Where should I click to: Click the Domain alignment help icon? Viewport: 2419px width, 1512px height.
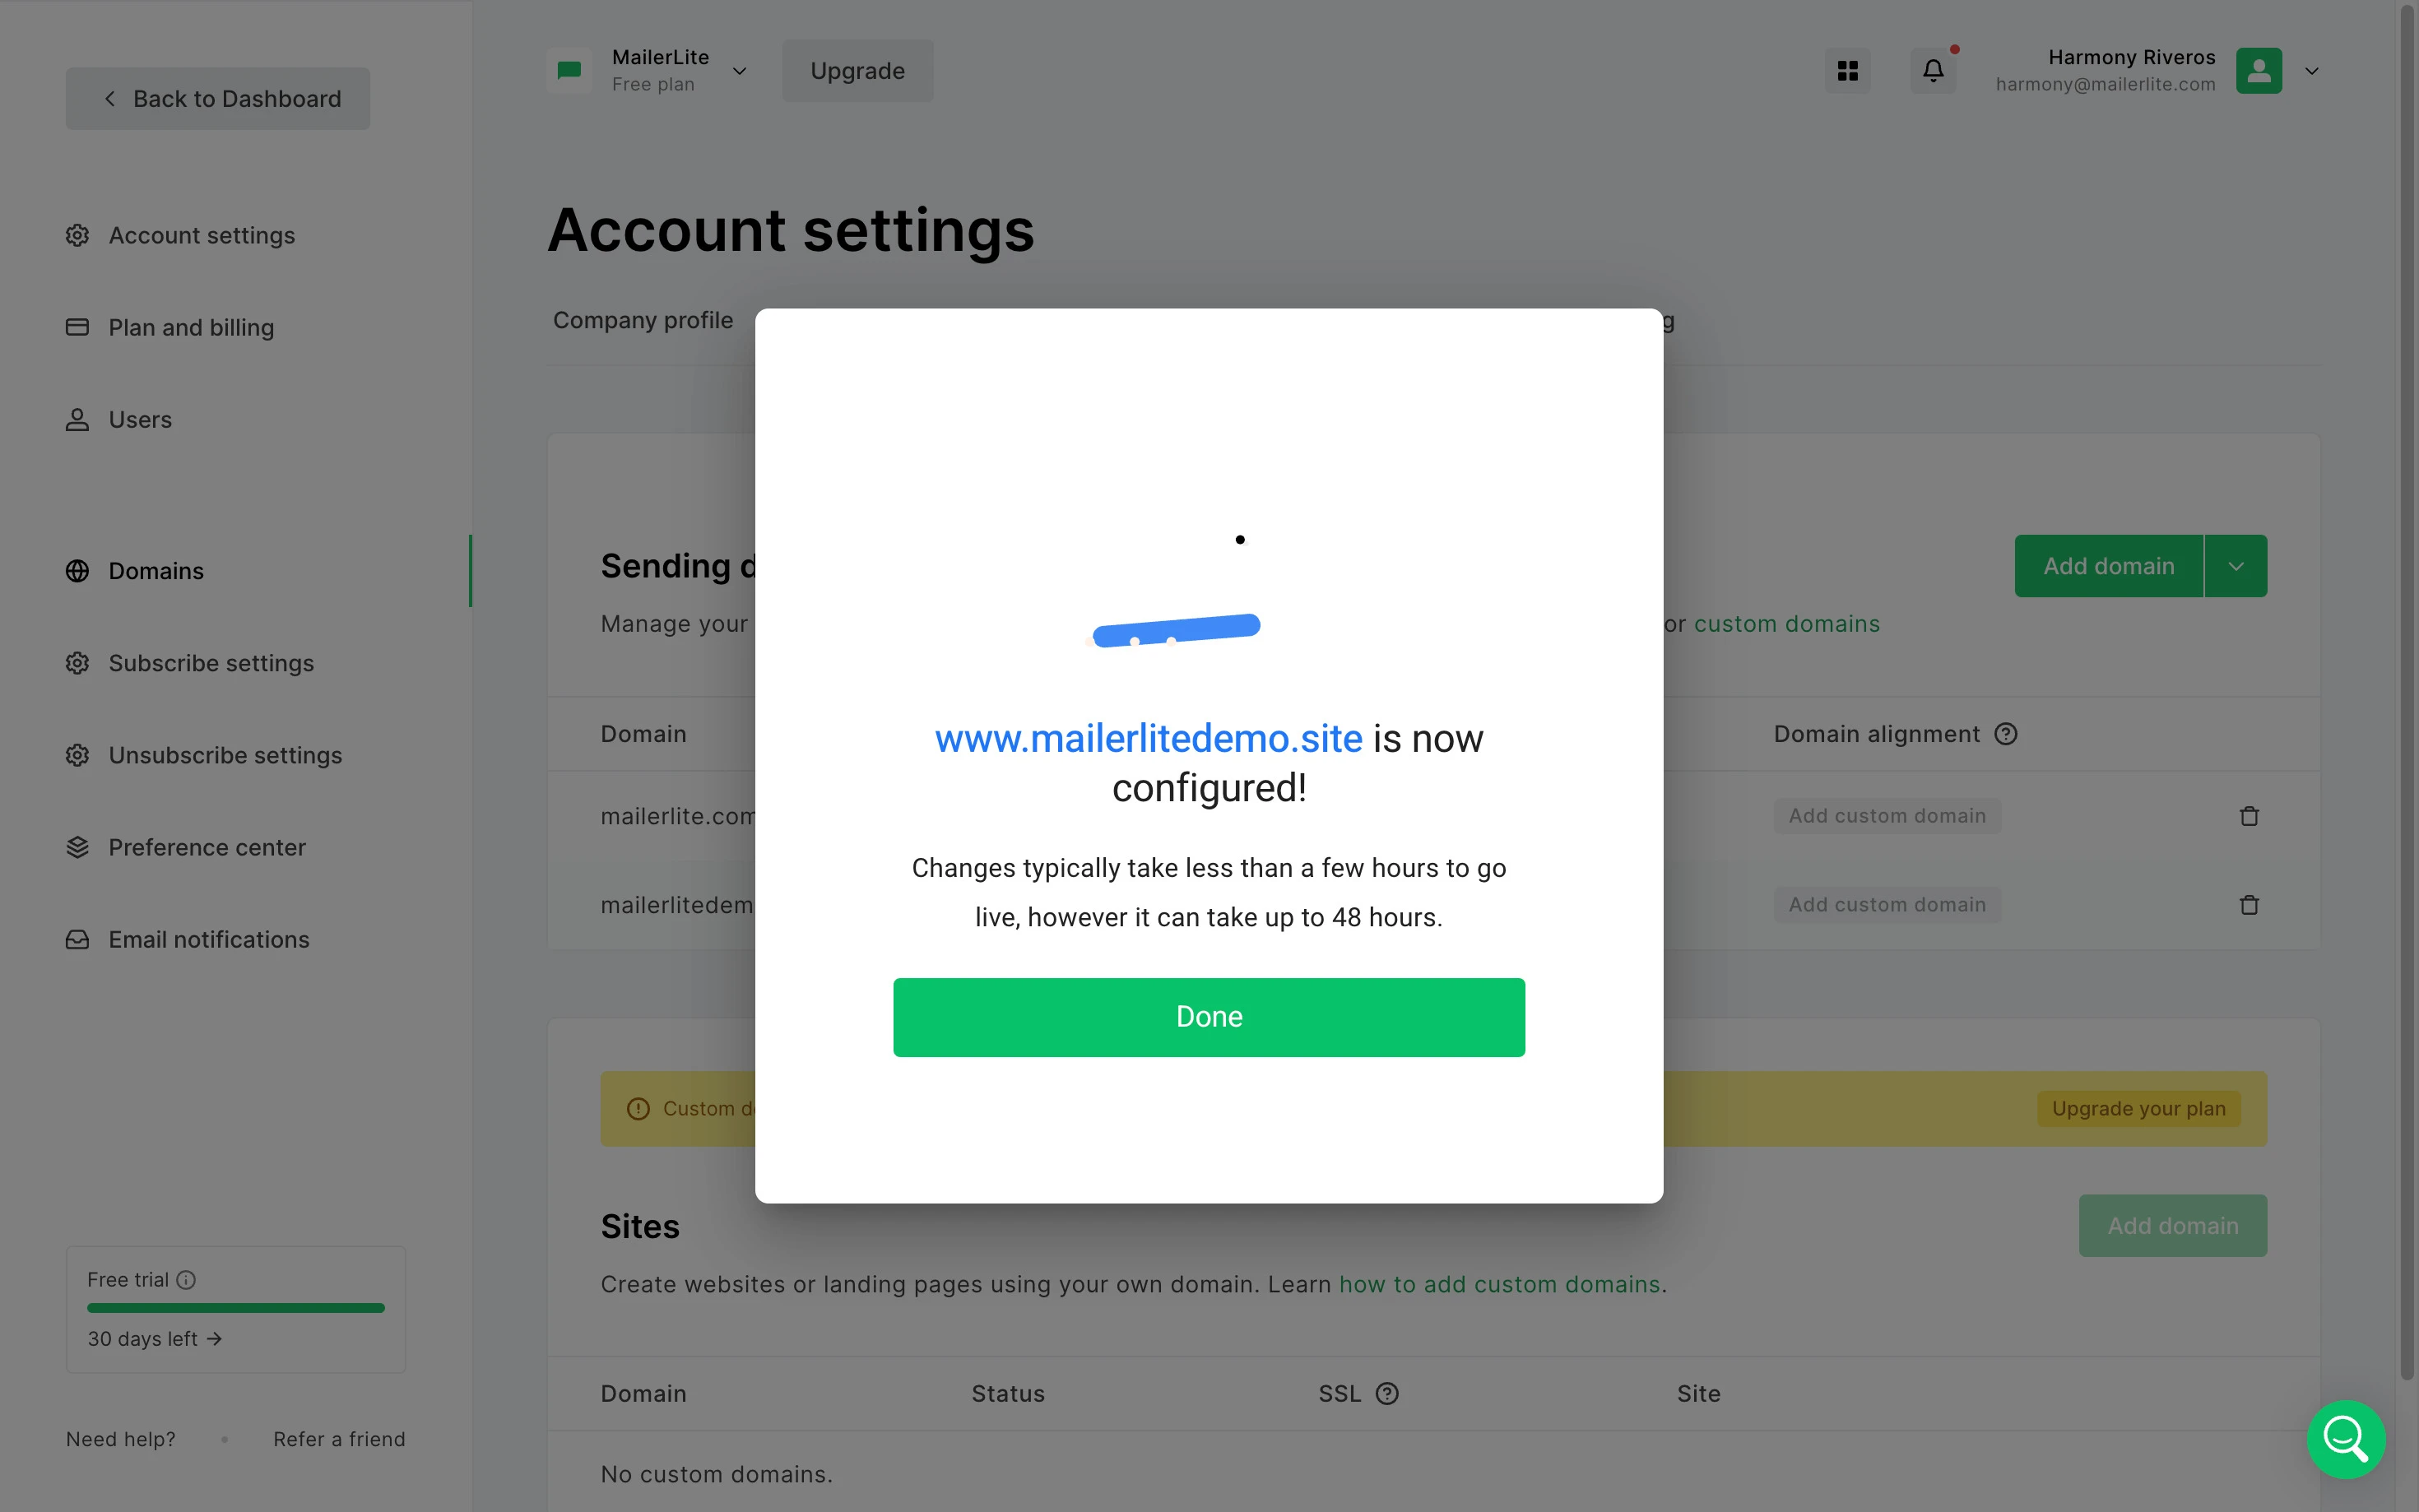click(2005, 734)
